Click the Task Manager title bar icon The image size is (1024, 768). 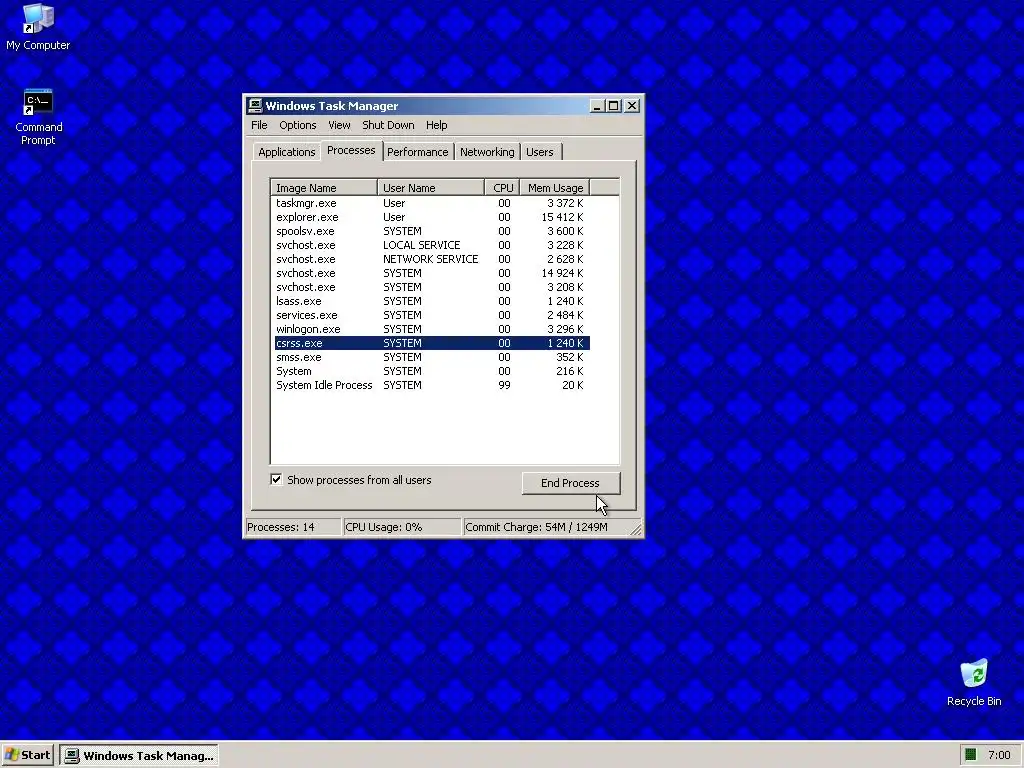pos(255,106)
